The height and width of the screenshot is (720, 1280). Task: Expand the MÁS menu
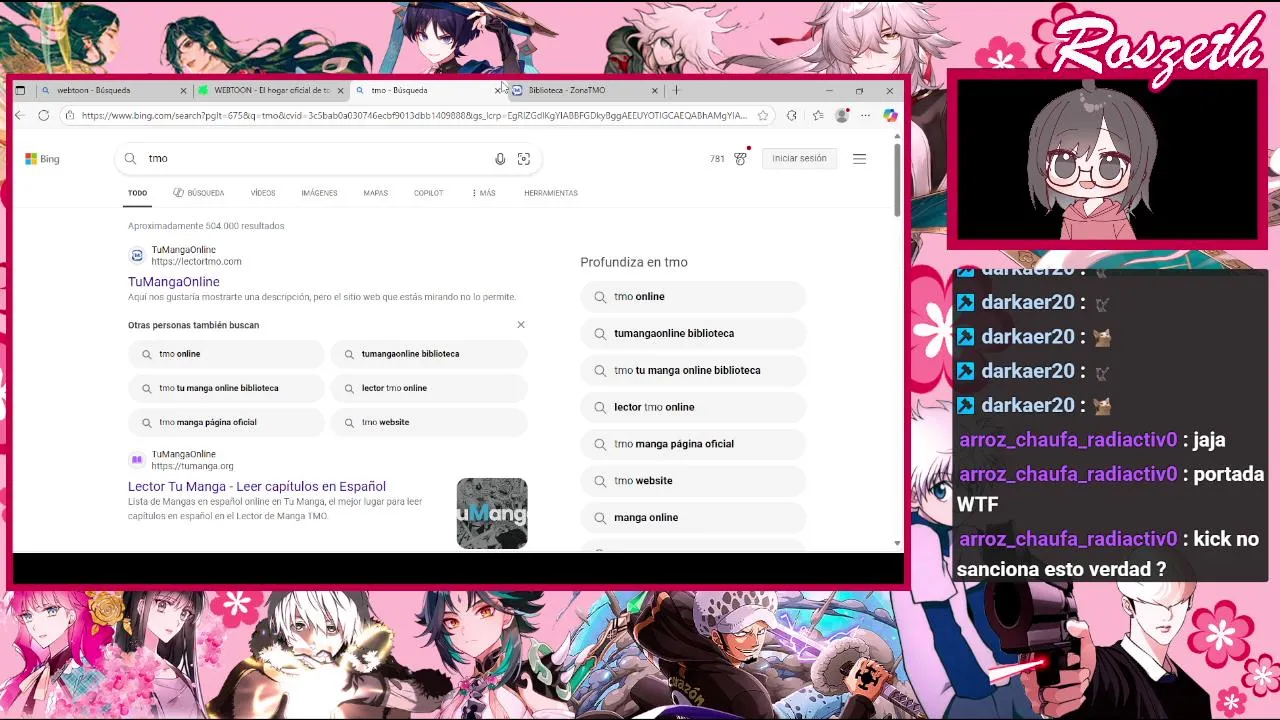(483, 193)
